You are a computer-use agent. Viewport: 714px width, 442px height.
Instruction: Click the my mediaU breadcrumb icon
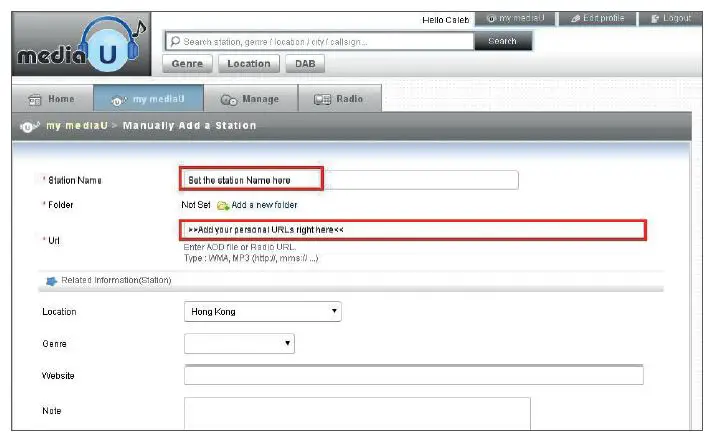click(x=30, y=126)
